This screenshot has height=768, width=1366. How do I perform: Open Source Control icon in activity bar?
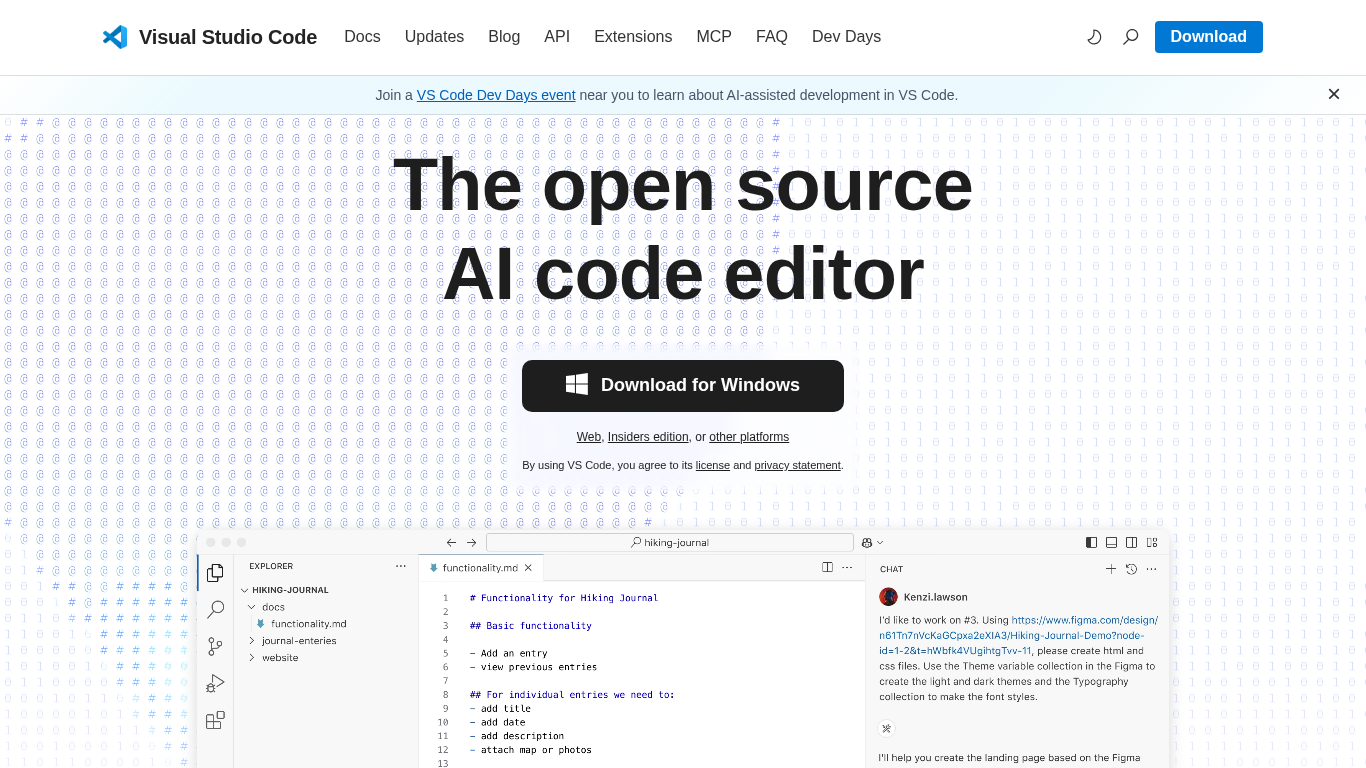point(215,647)
